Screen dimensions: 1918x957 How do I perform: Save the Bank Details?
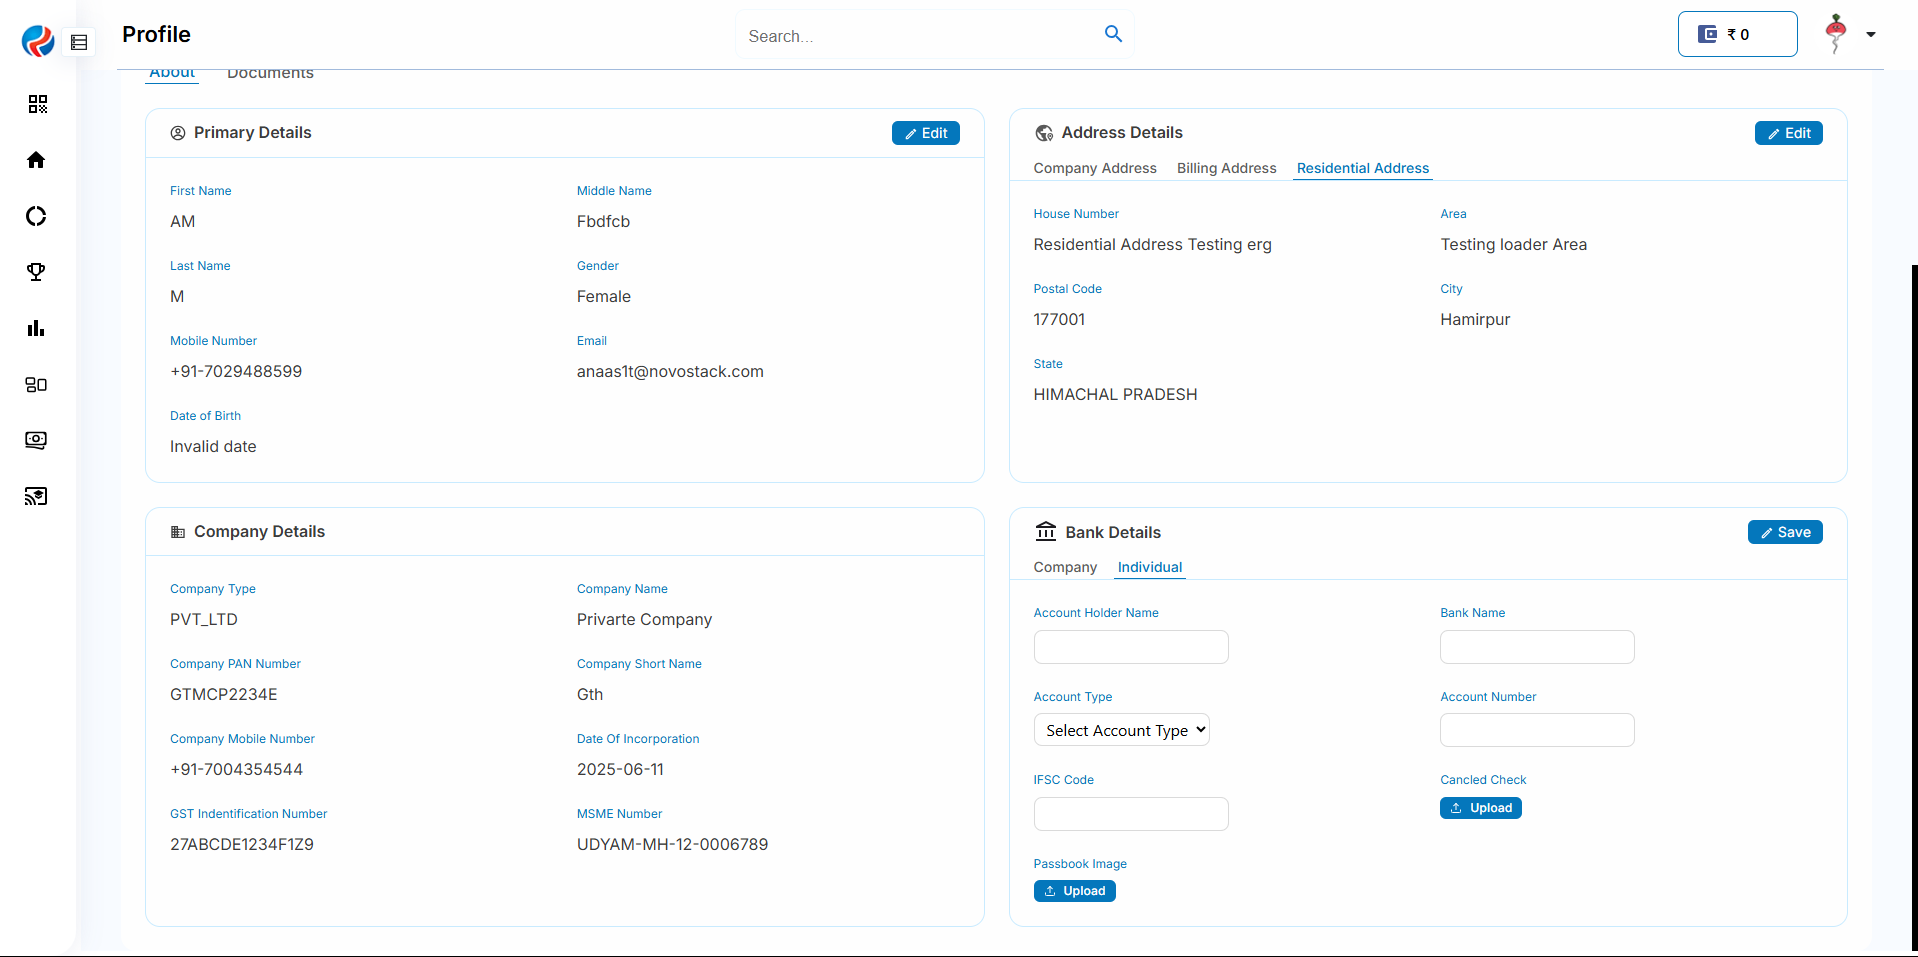coord(1784,532)
